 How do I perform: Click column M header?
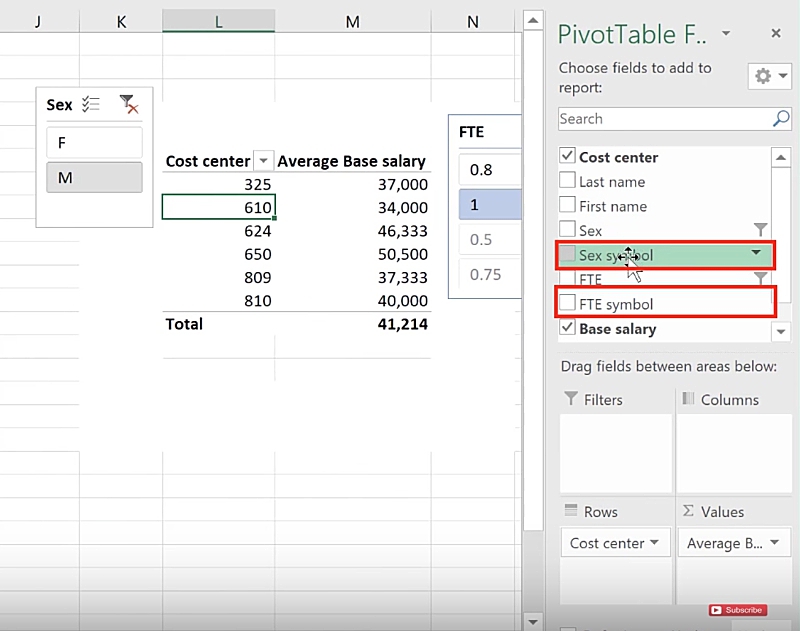352,21
